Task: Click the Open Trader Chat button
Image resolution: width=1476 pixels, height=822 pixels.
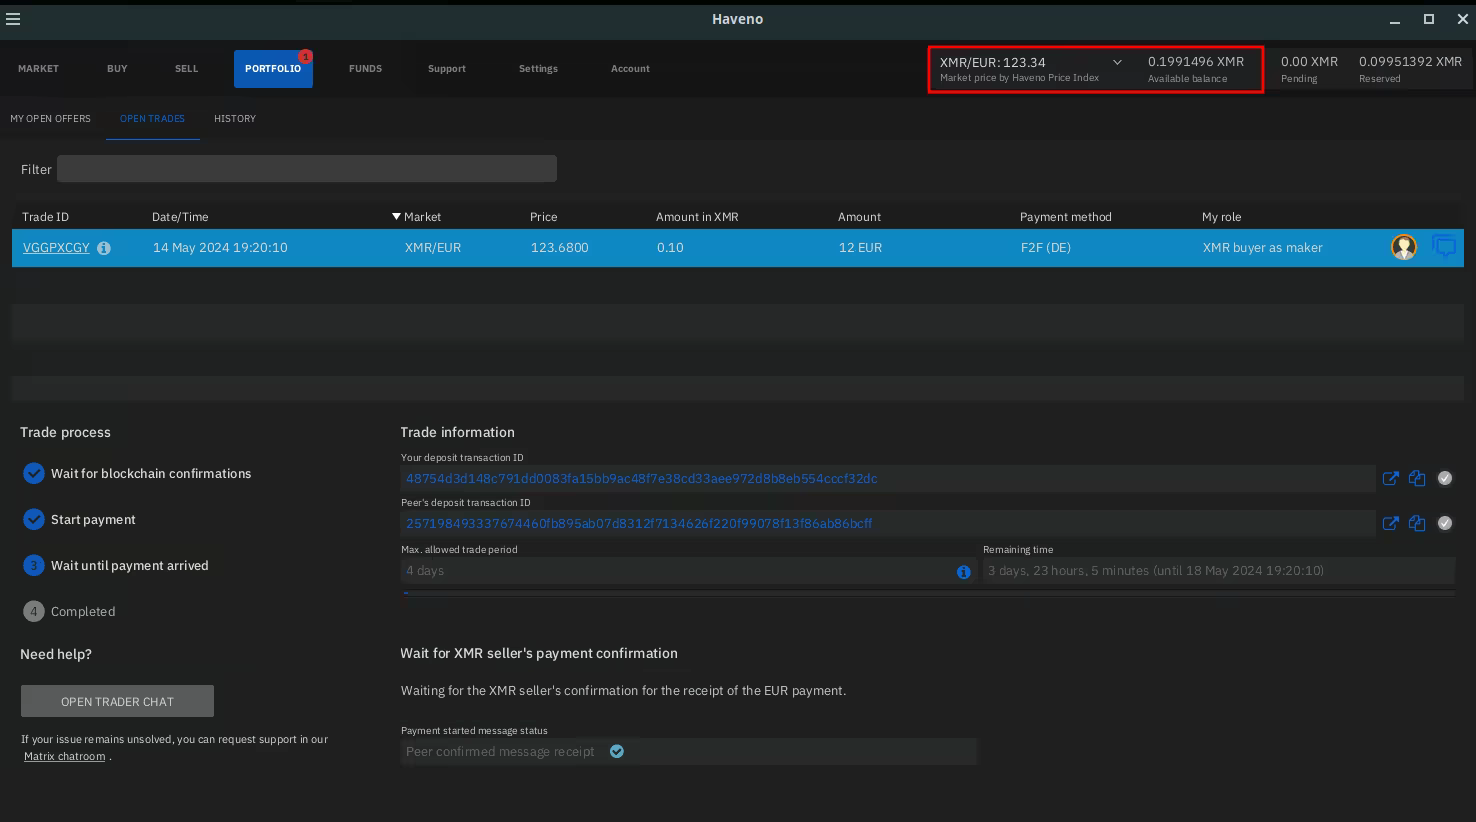Action: tap(117, 701)
